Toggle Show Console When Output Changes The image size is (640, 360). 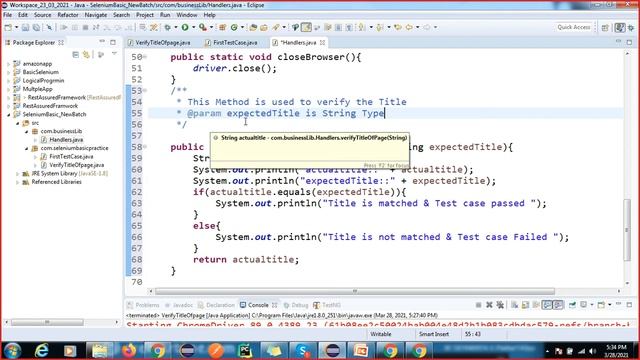[547, 305]
